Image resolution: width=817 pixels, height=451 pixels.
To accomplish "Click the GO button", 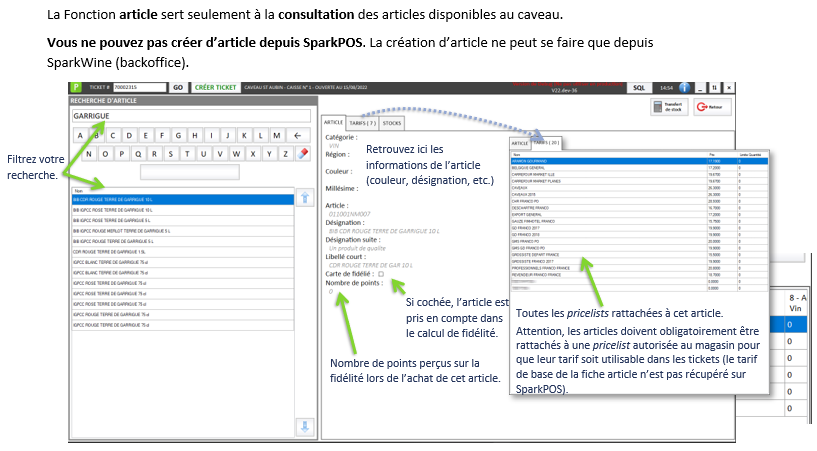I will coord(178,88).
